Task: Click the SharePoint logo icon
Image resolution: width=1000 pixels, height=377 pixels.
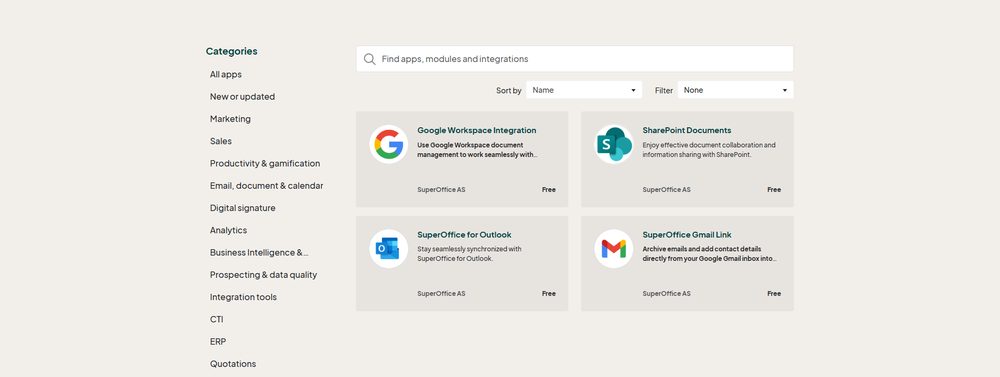Action: [x=614, y=144]
